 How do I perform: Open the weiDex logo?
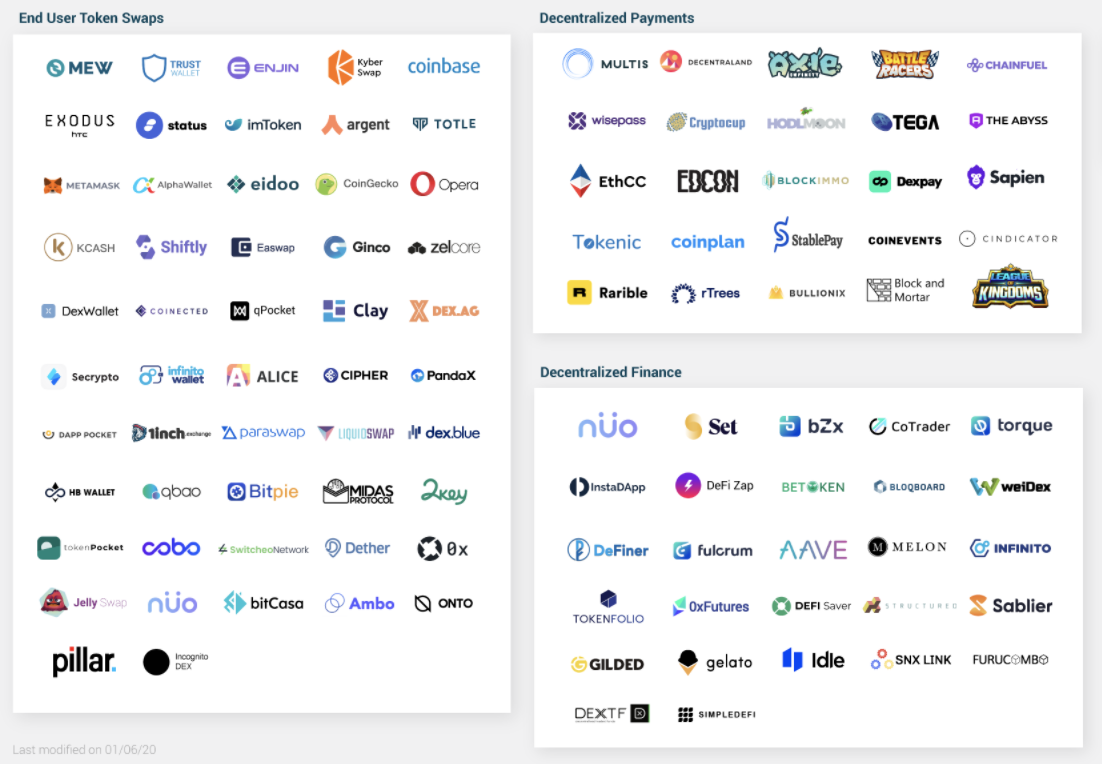click(x=1010, y=486)
